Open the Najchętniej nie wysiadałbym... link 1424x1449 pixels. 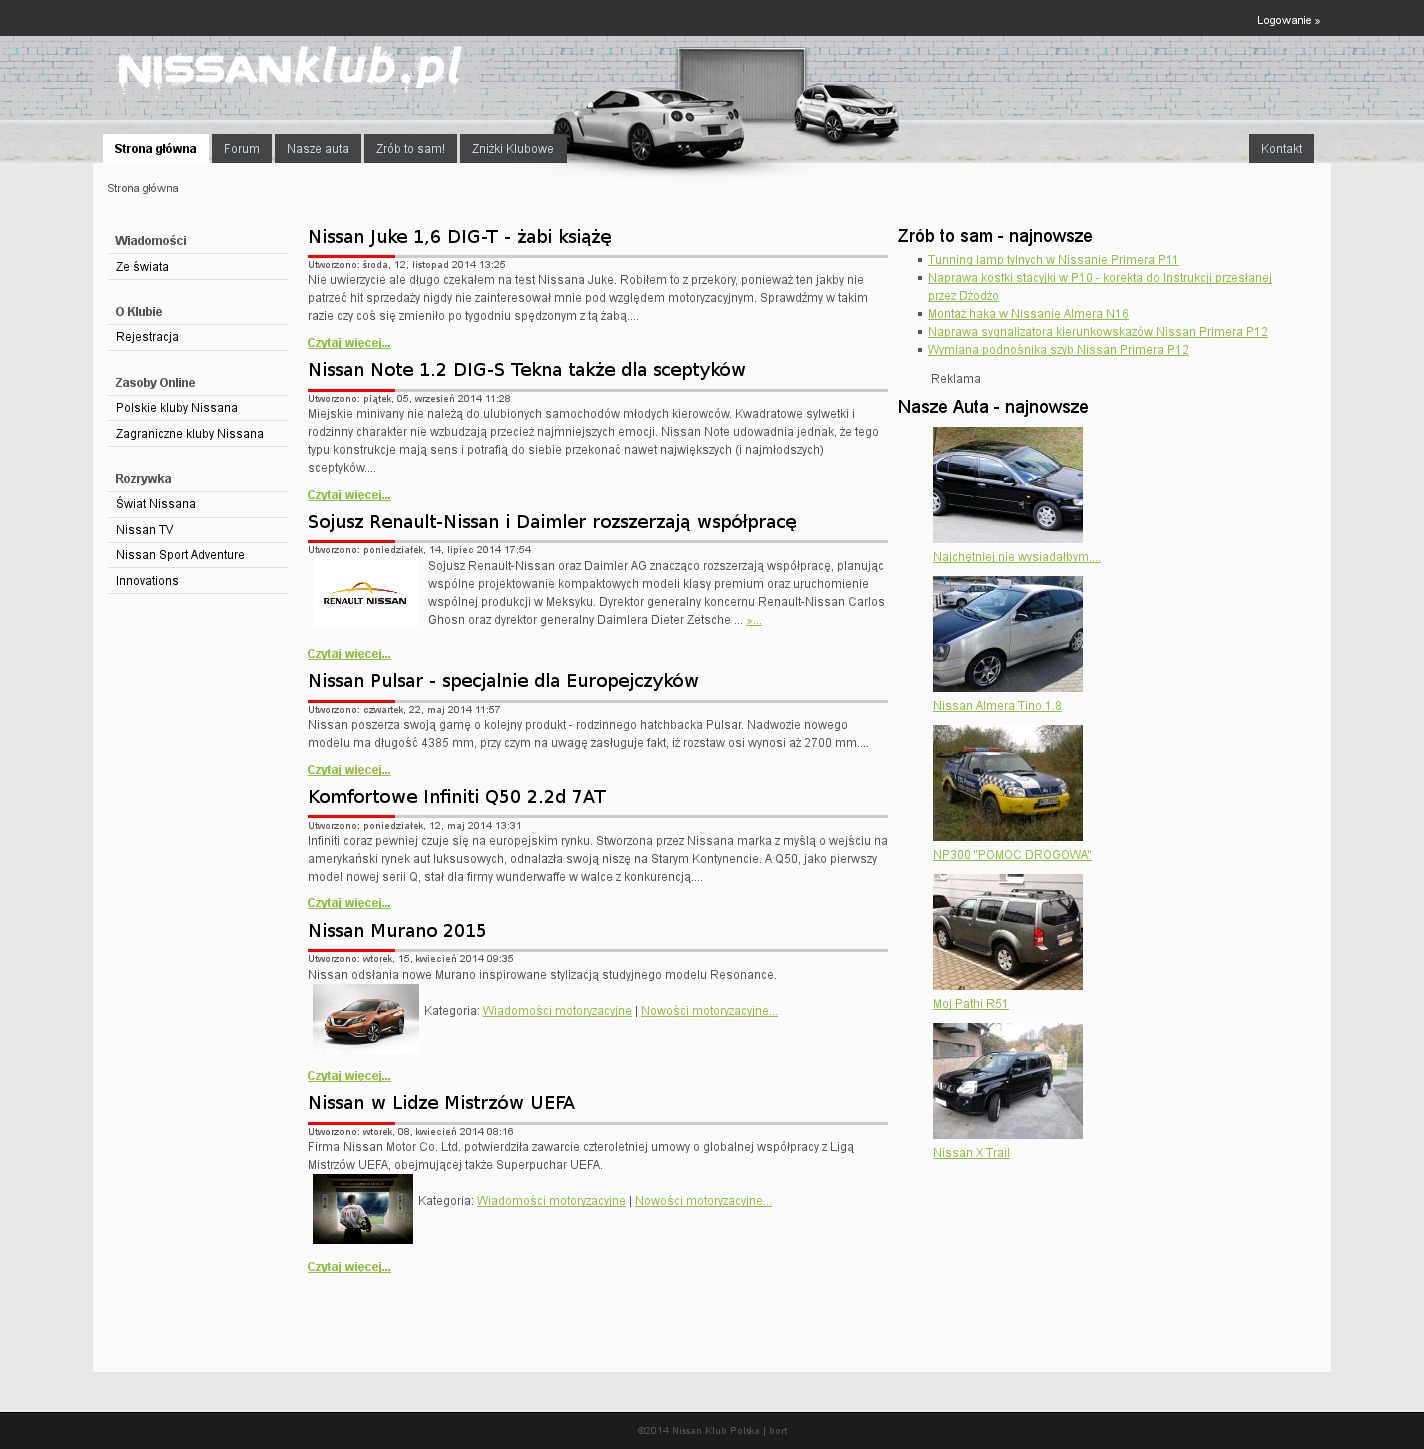1017,557
